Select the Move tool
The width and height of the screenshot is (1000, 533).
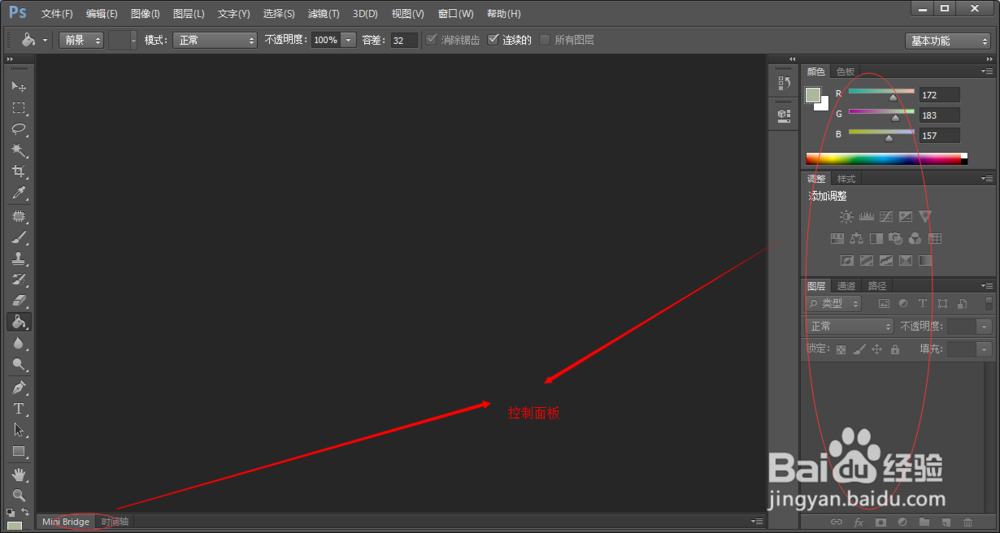tap(18, 86)
